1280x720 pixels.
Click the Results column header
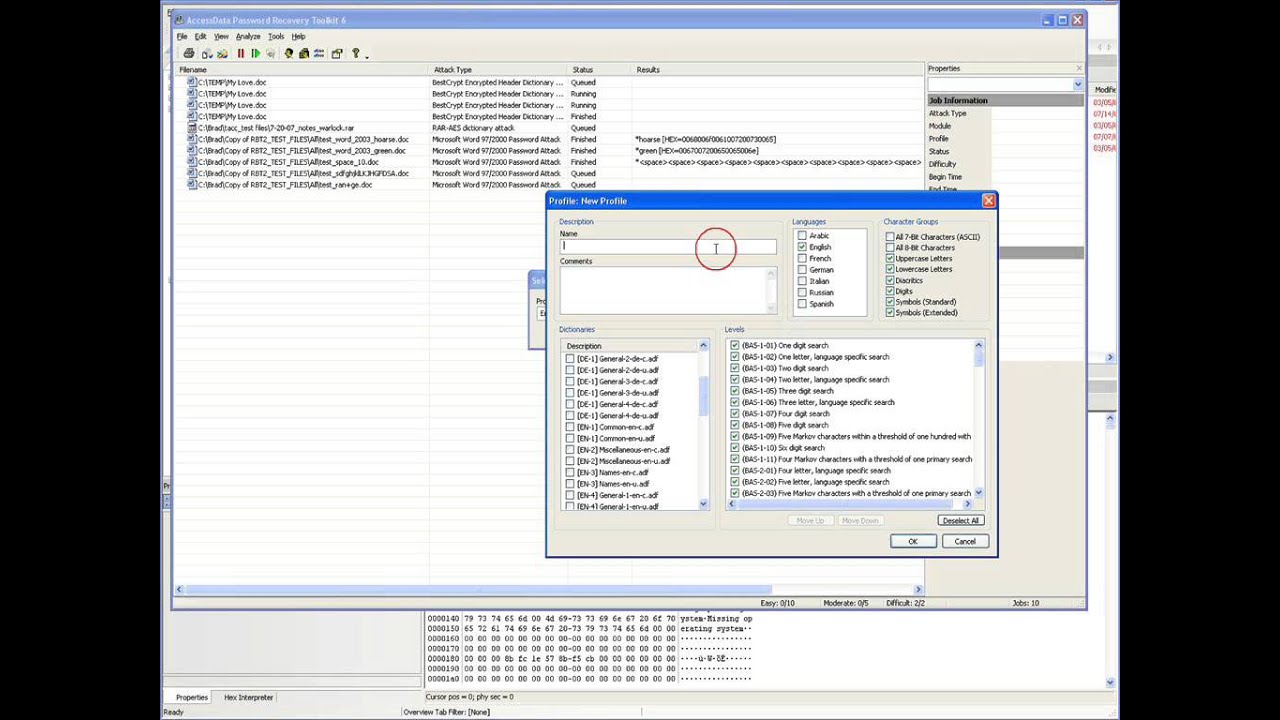[x=777, y=70]
